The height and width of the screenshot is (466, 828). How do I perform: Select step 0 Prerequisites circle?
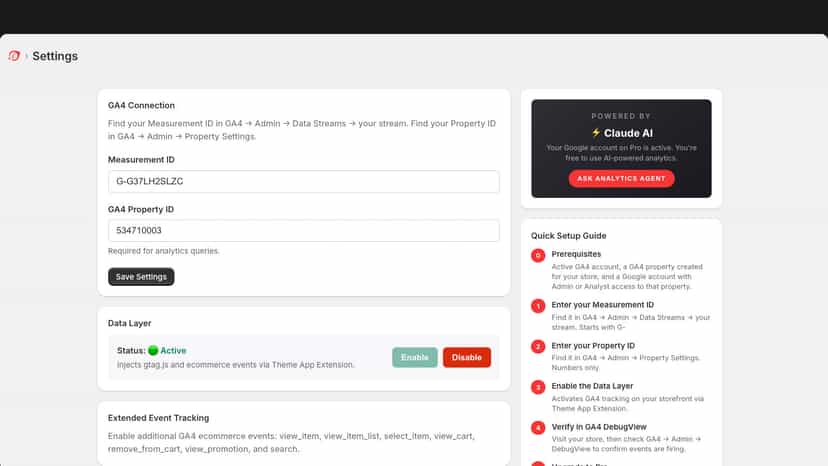tap(538, 255)
